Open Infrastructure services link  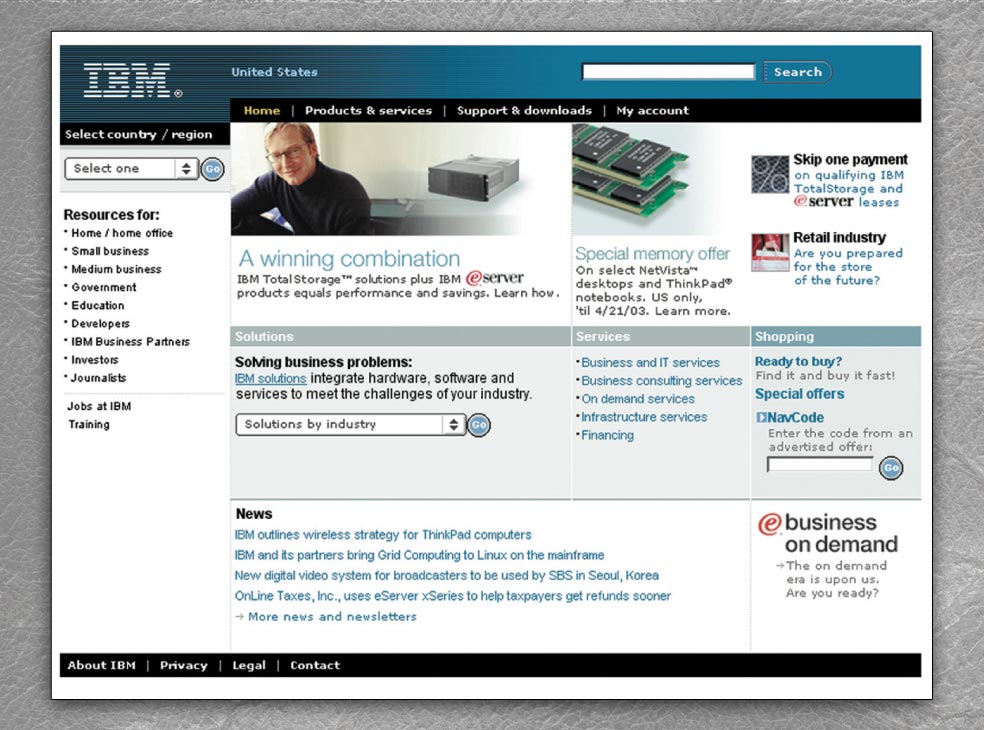[644, 417]
